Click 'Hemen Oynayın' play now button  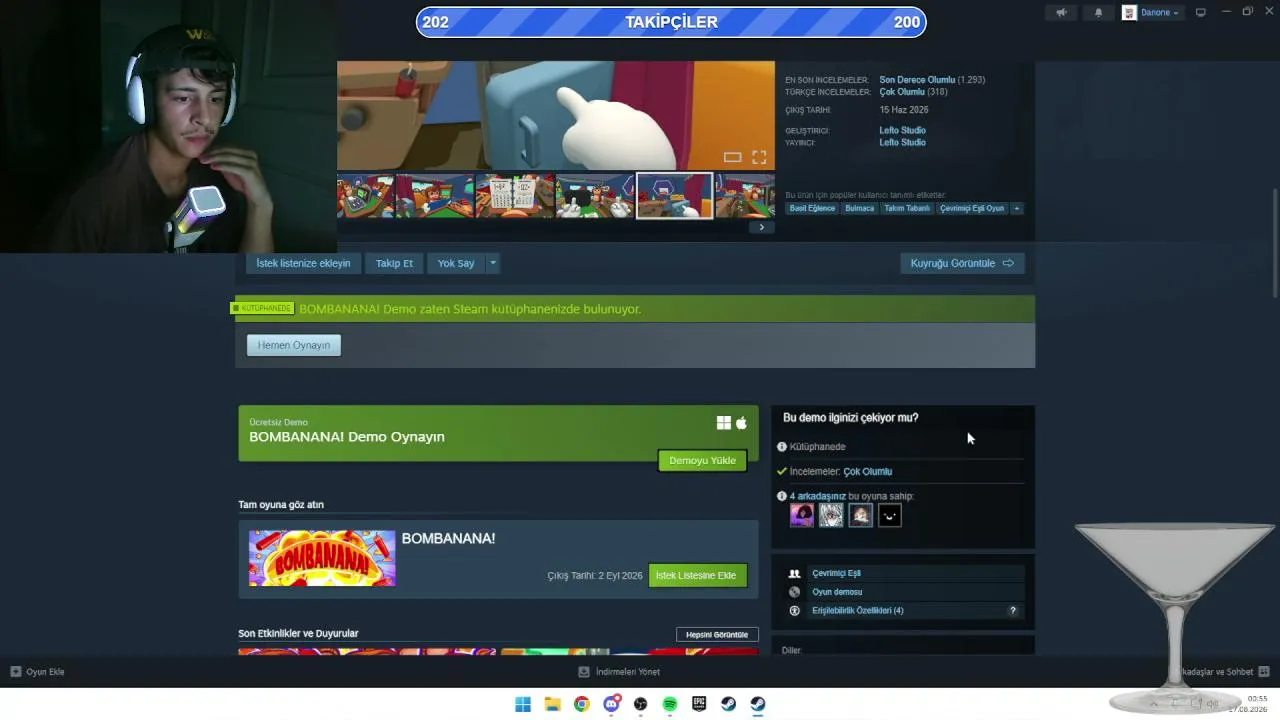pyautogui.click(x=294, y=345)
